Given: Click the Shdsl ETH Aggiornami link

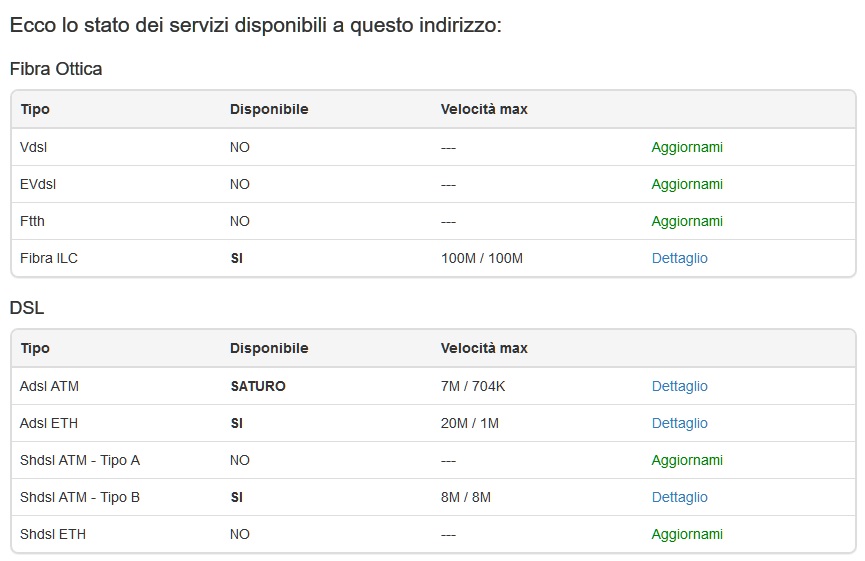Looking at the screenshot, I should (x=686, y=534).
